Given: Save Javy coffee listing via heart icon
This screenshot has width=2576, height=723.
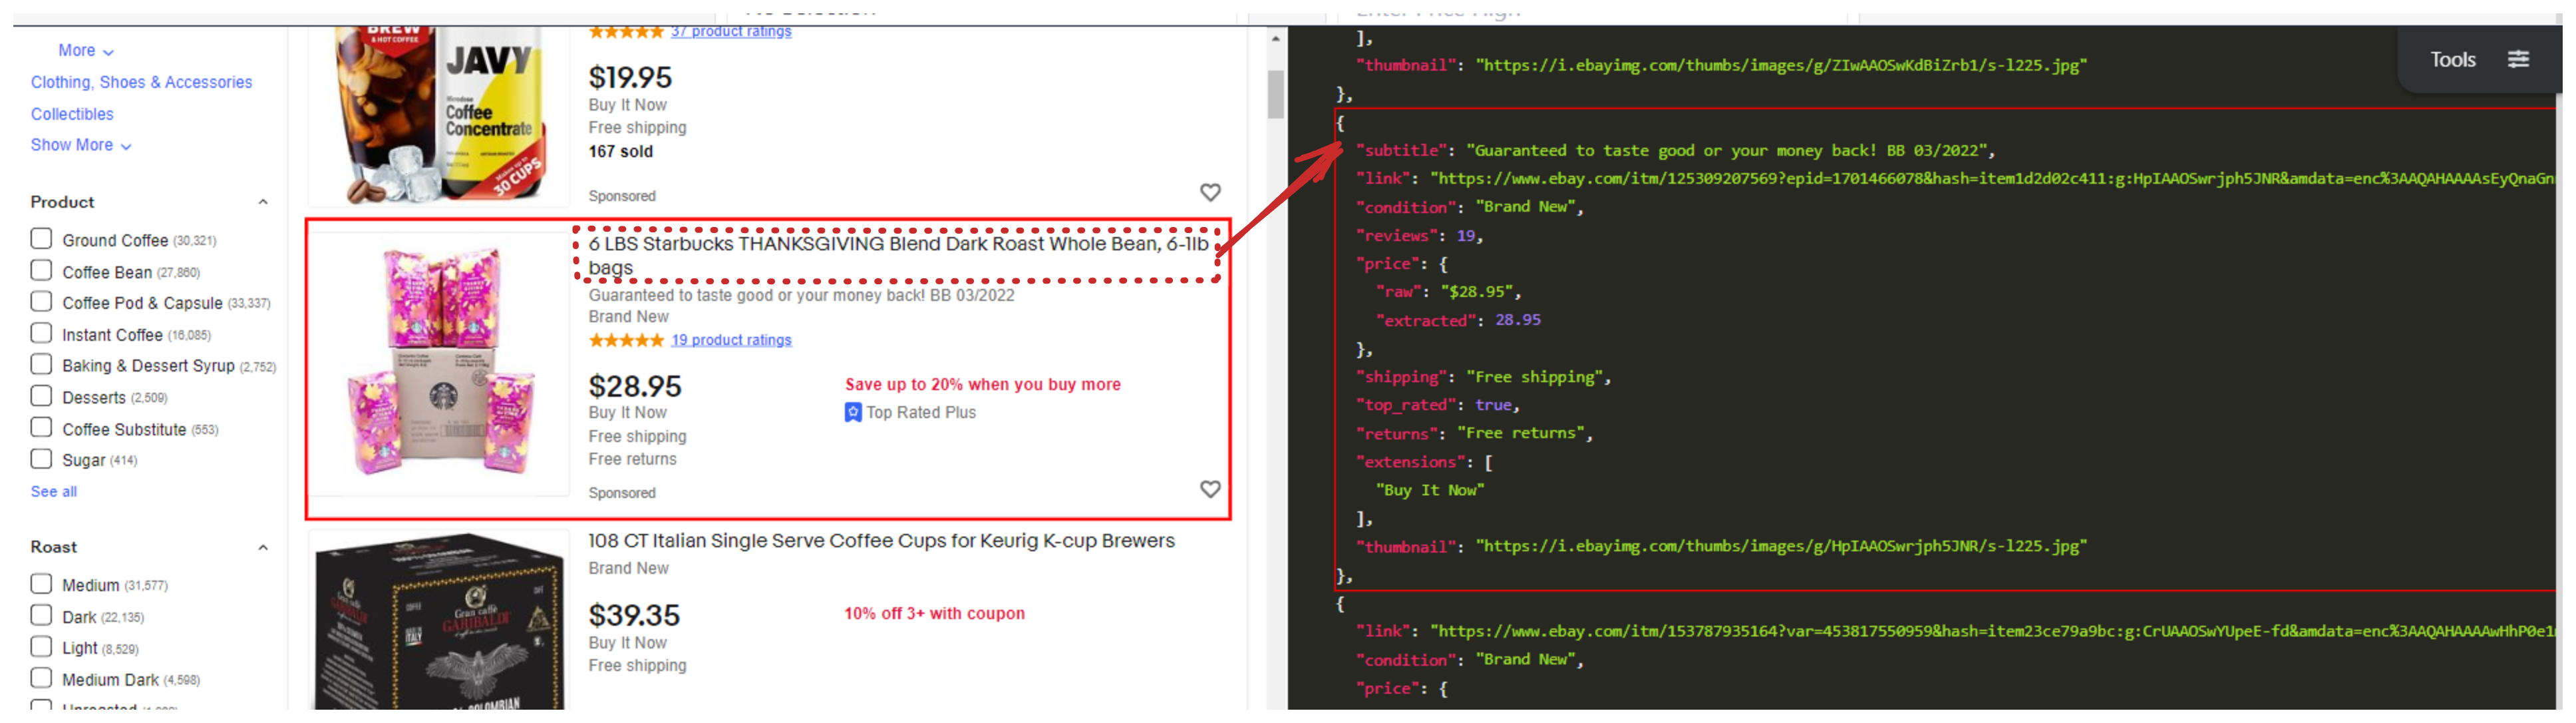Looking at the screenshot, I should tap(1210, 192).
